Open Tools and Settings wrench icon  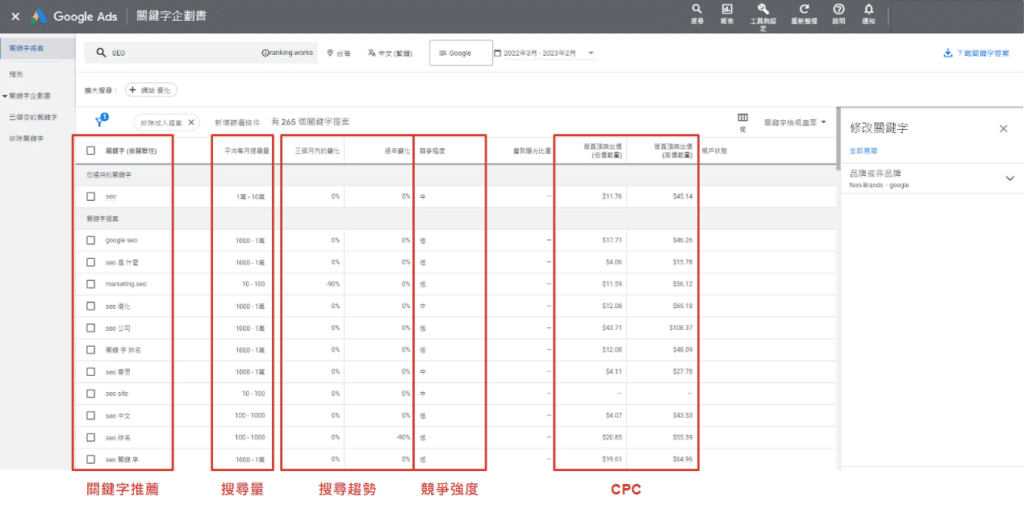coord(763,9)
